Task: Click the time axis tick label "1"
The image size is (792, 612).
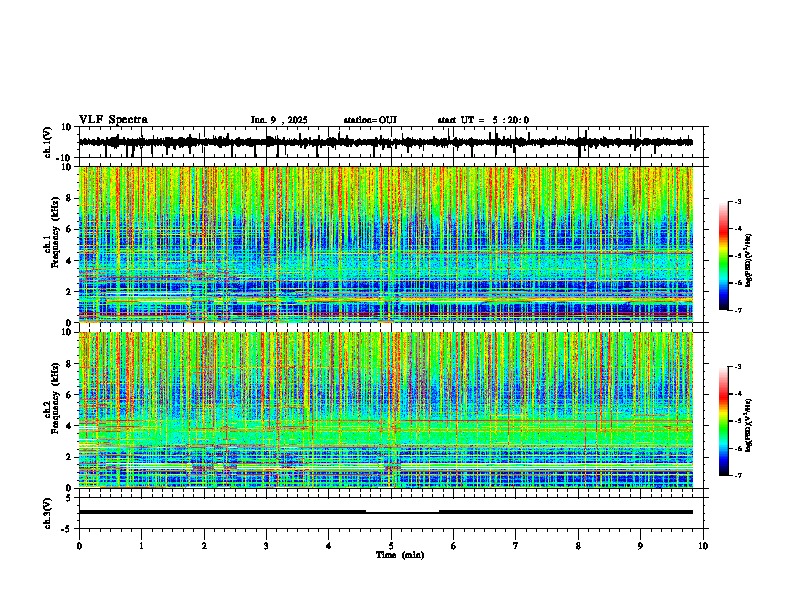Action: [x=141, y=546]
